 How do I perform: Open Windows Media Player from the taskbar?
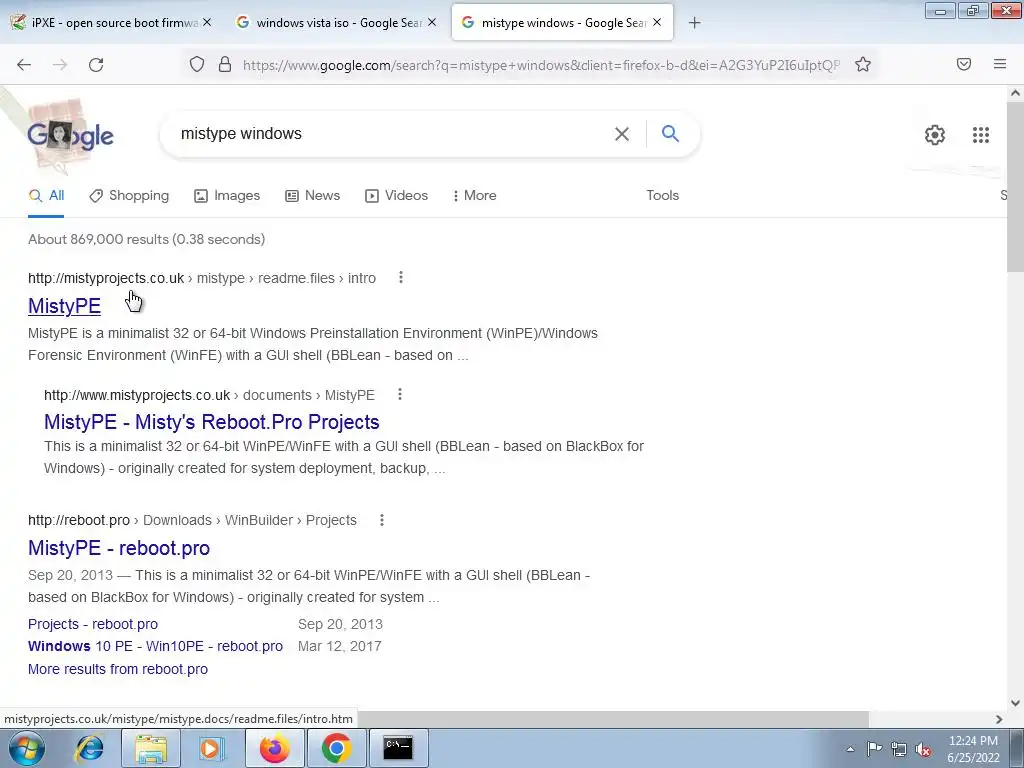(x=212, y=748)
